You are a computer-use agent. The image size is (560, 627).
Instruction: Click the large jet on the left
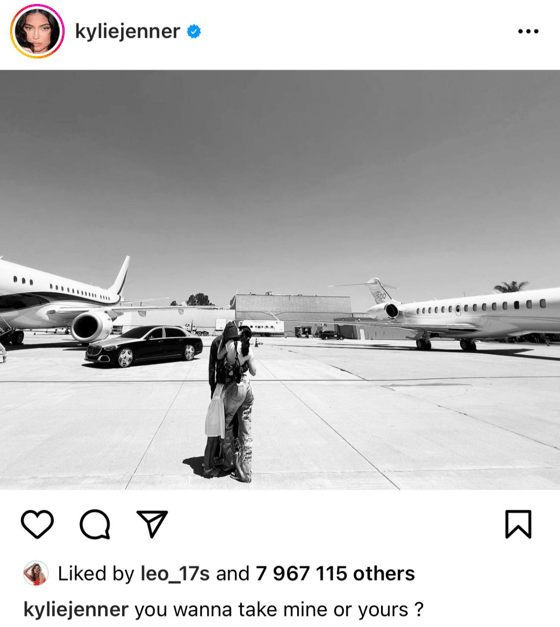point(64,300)
